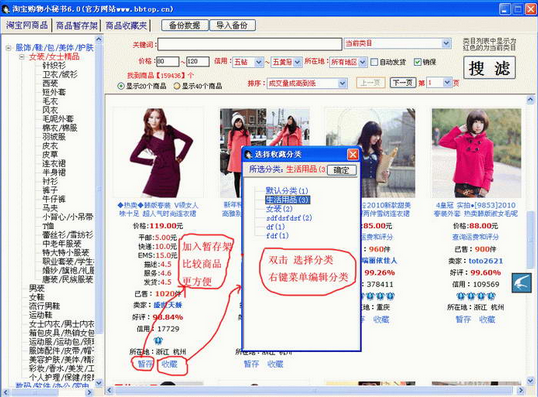Click 查询运费和评分 under 88.00元 product
The width and height of the screenshot is (538, 397).
(475, 237)
